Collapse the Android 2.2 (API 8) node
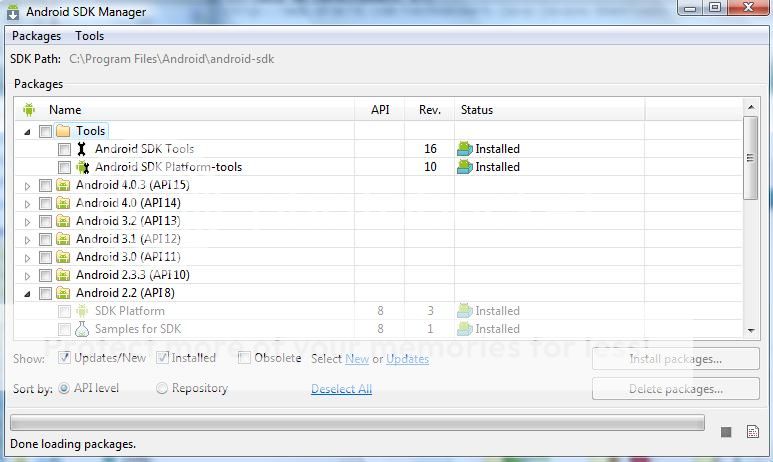 [x=28, y=293]
